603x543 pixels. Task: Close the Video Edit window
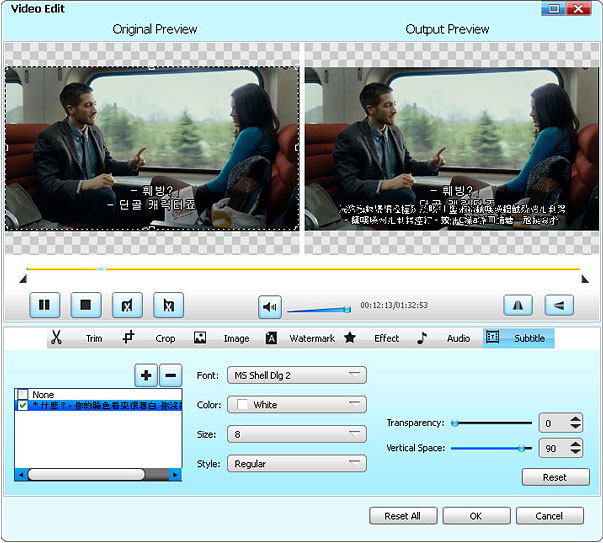(578, 8)
